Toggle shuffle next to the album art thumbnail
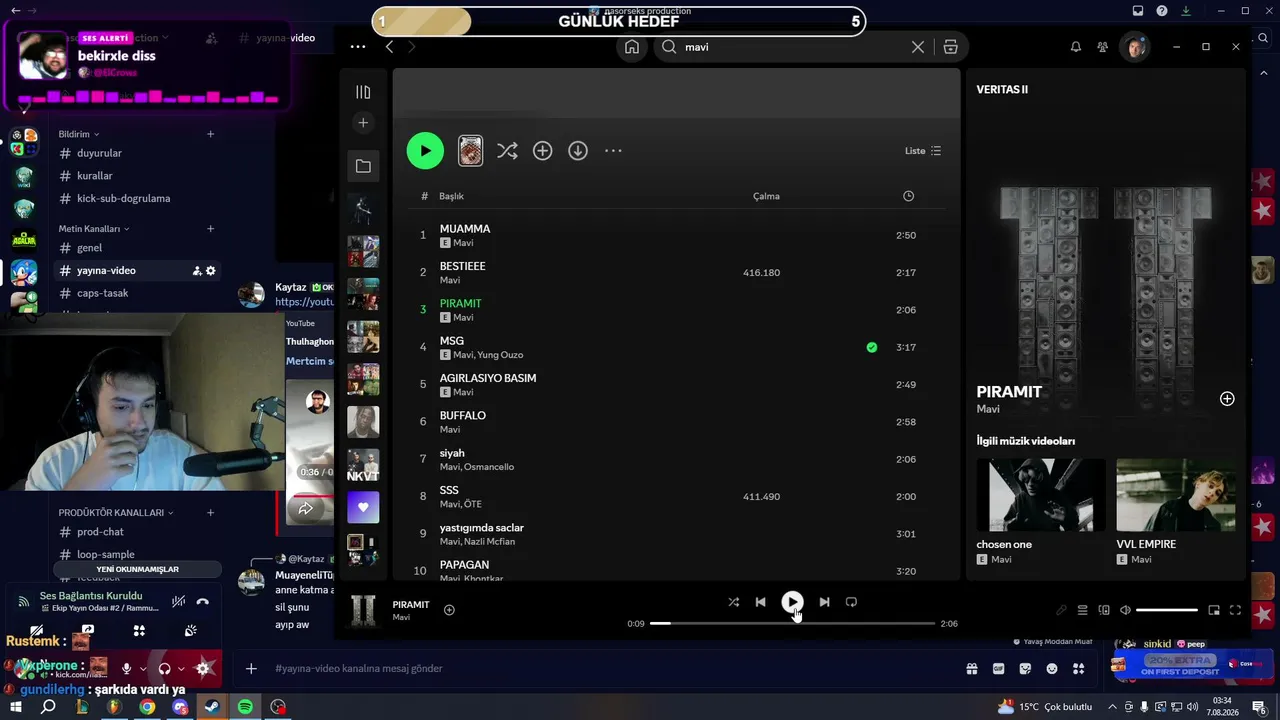Screen dimensions: 1280x720 (507, 151)
